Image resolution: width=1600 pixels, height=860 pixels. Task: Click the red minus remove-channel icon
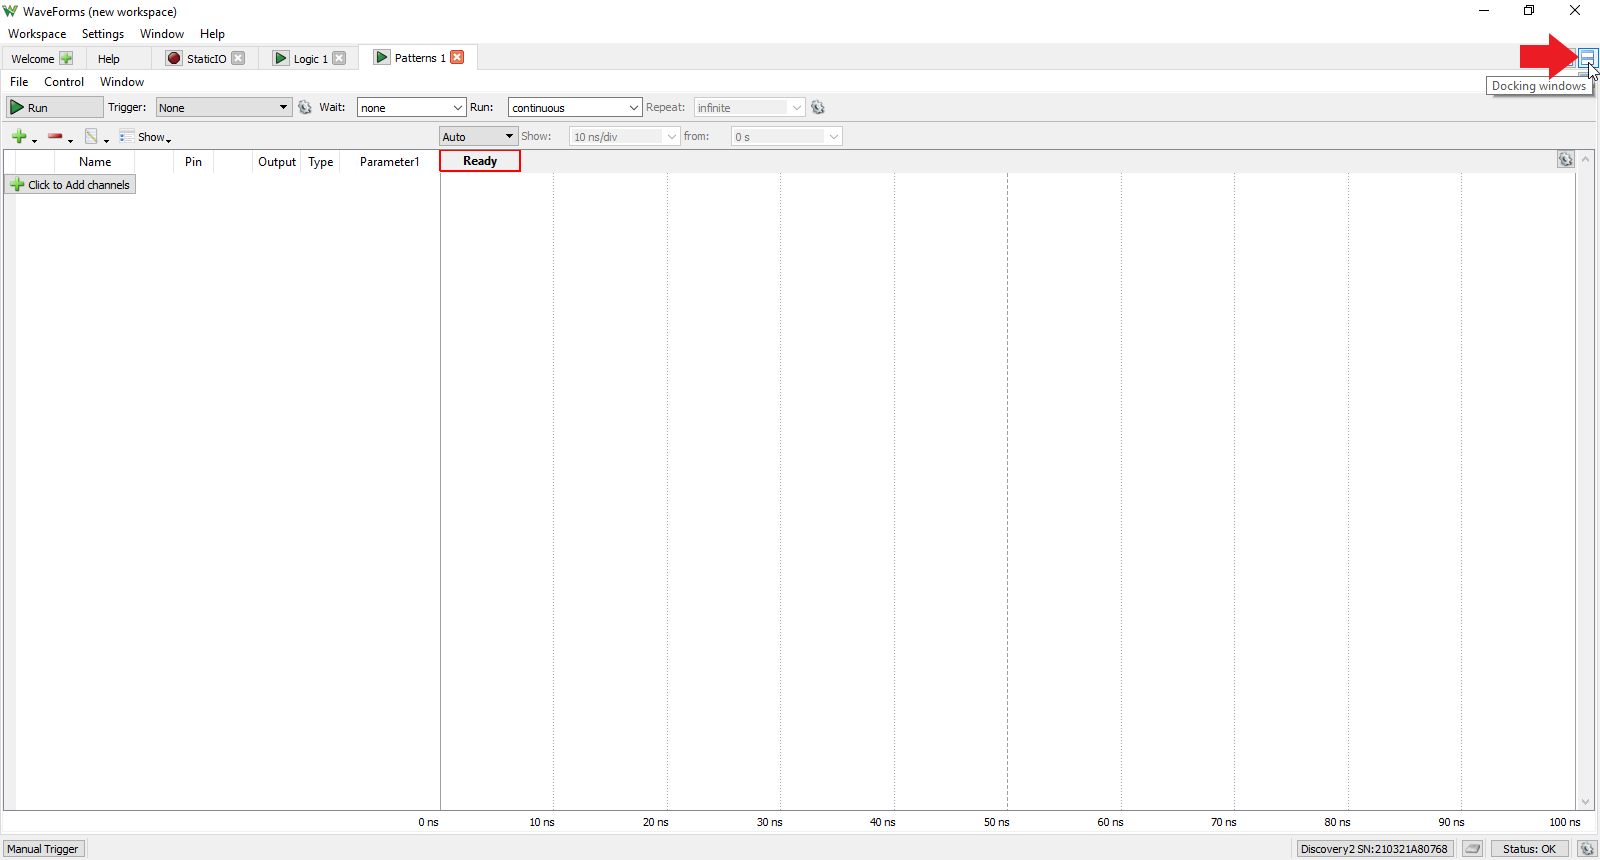tap(55, 136)
